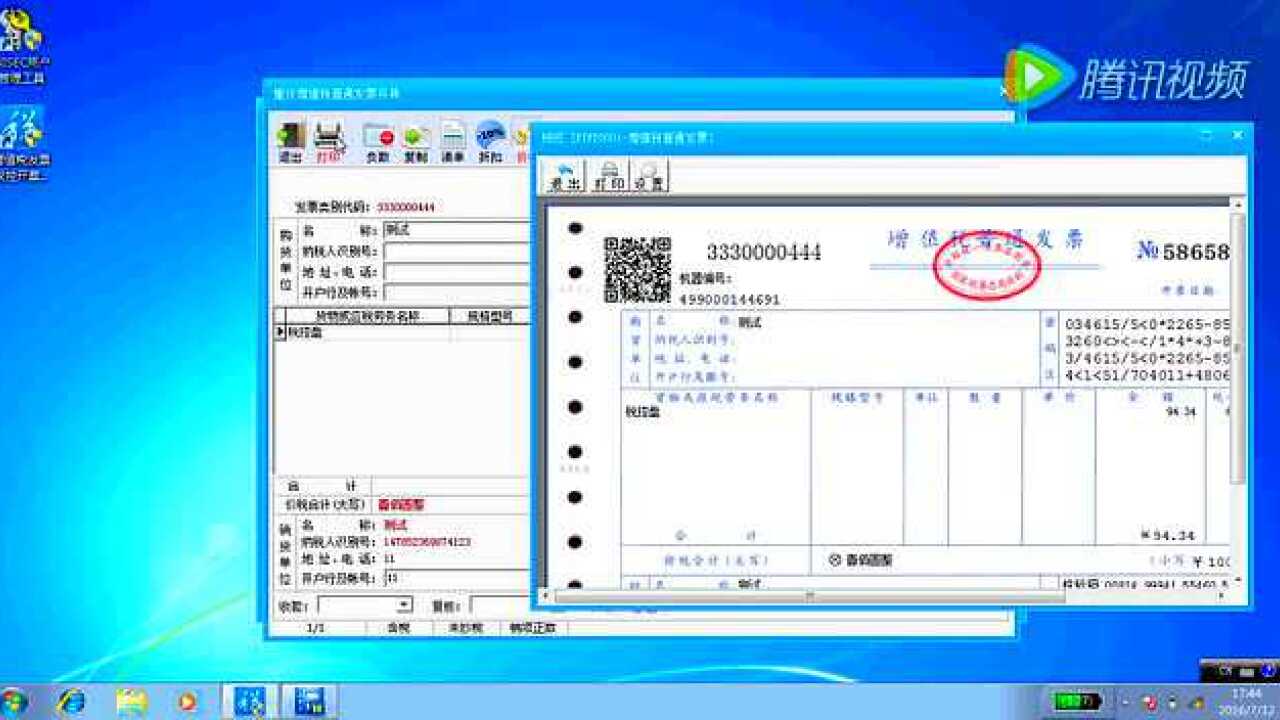1280x720 pixels.
Task: Click vertical scrollbar of print preview
Action: click(x=1237, y=348)
